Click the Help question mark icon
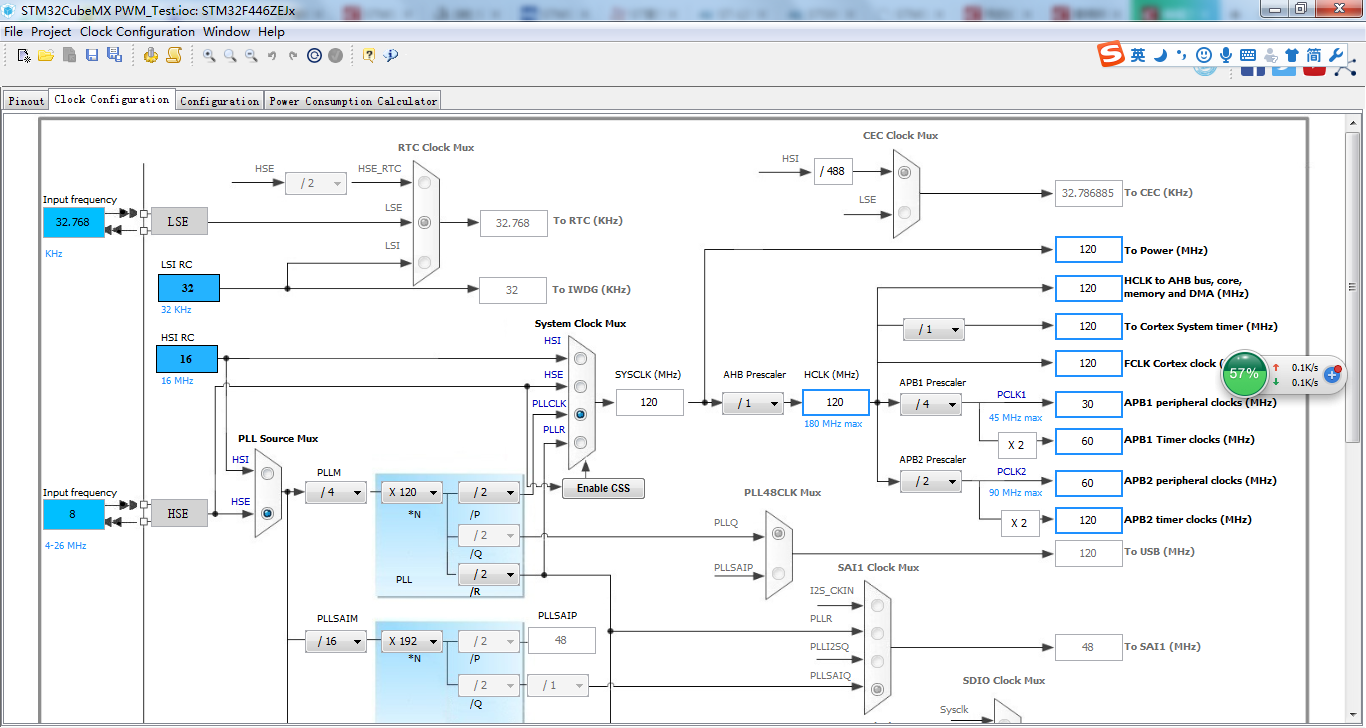This screenshot has width=1366, height=728. (x=369, y=55)
